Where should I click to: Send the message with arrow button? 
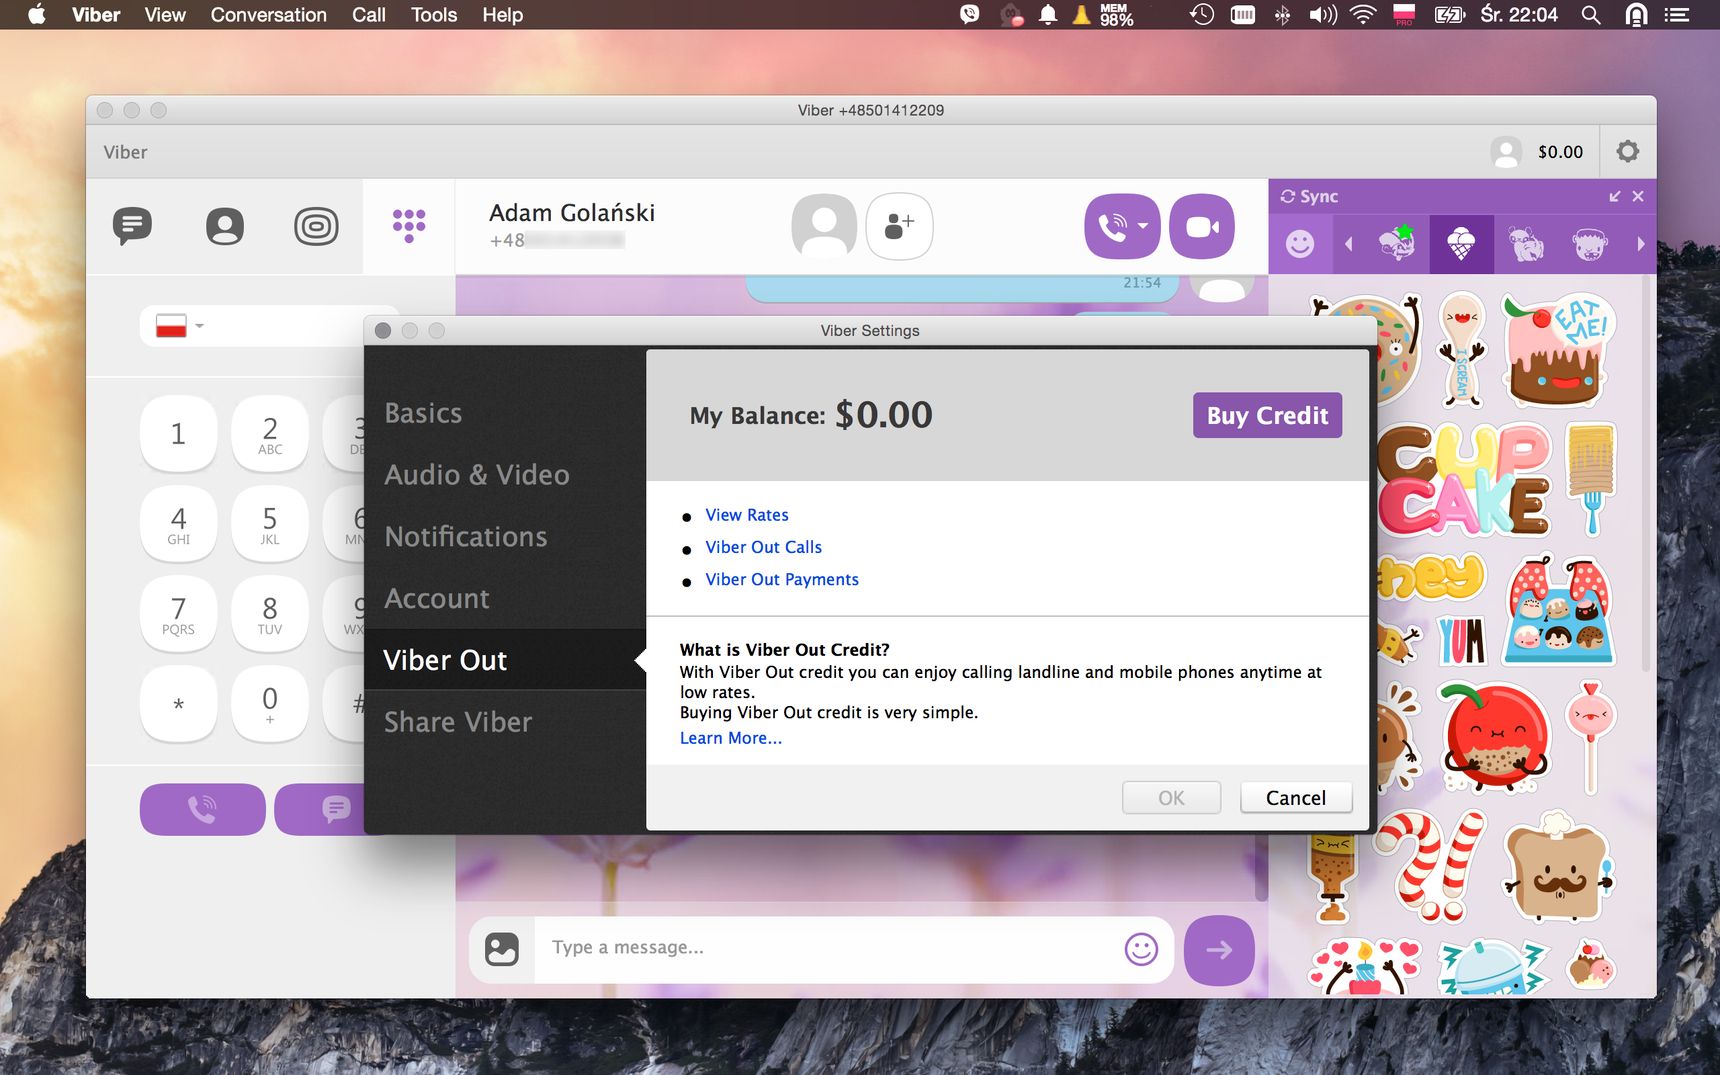click(1219, 950)
